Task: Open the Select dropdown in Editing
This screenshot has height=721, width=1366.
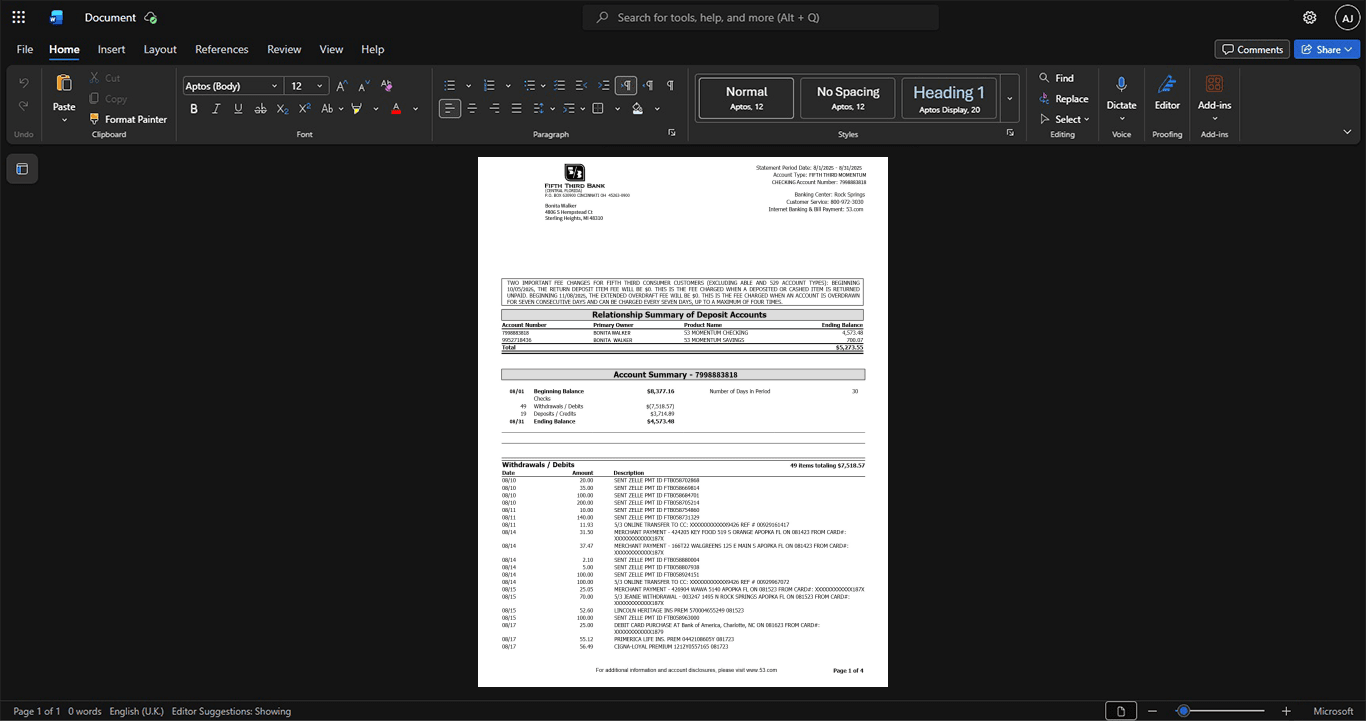Action: coord(1067,120)
